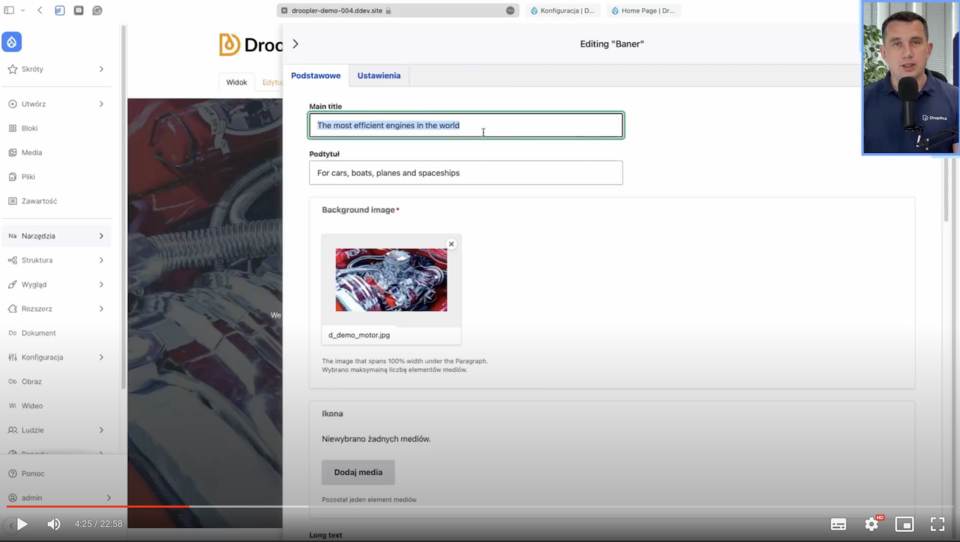Click the d_demo_motor.jpg thumbnail
960x542 pixels.
pyautogui.click(x=391, y=280)
